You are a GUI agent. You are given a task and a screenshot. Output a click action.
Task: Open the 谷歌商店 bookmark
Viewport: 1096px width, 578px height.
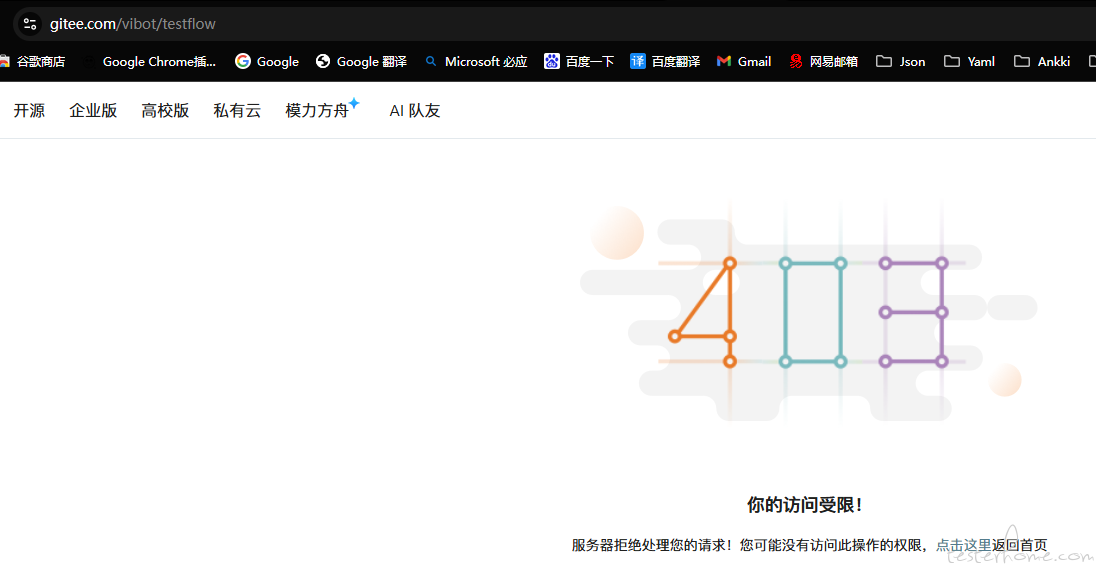(x=34, y=62)
